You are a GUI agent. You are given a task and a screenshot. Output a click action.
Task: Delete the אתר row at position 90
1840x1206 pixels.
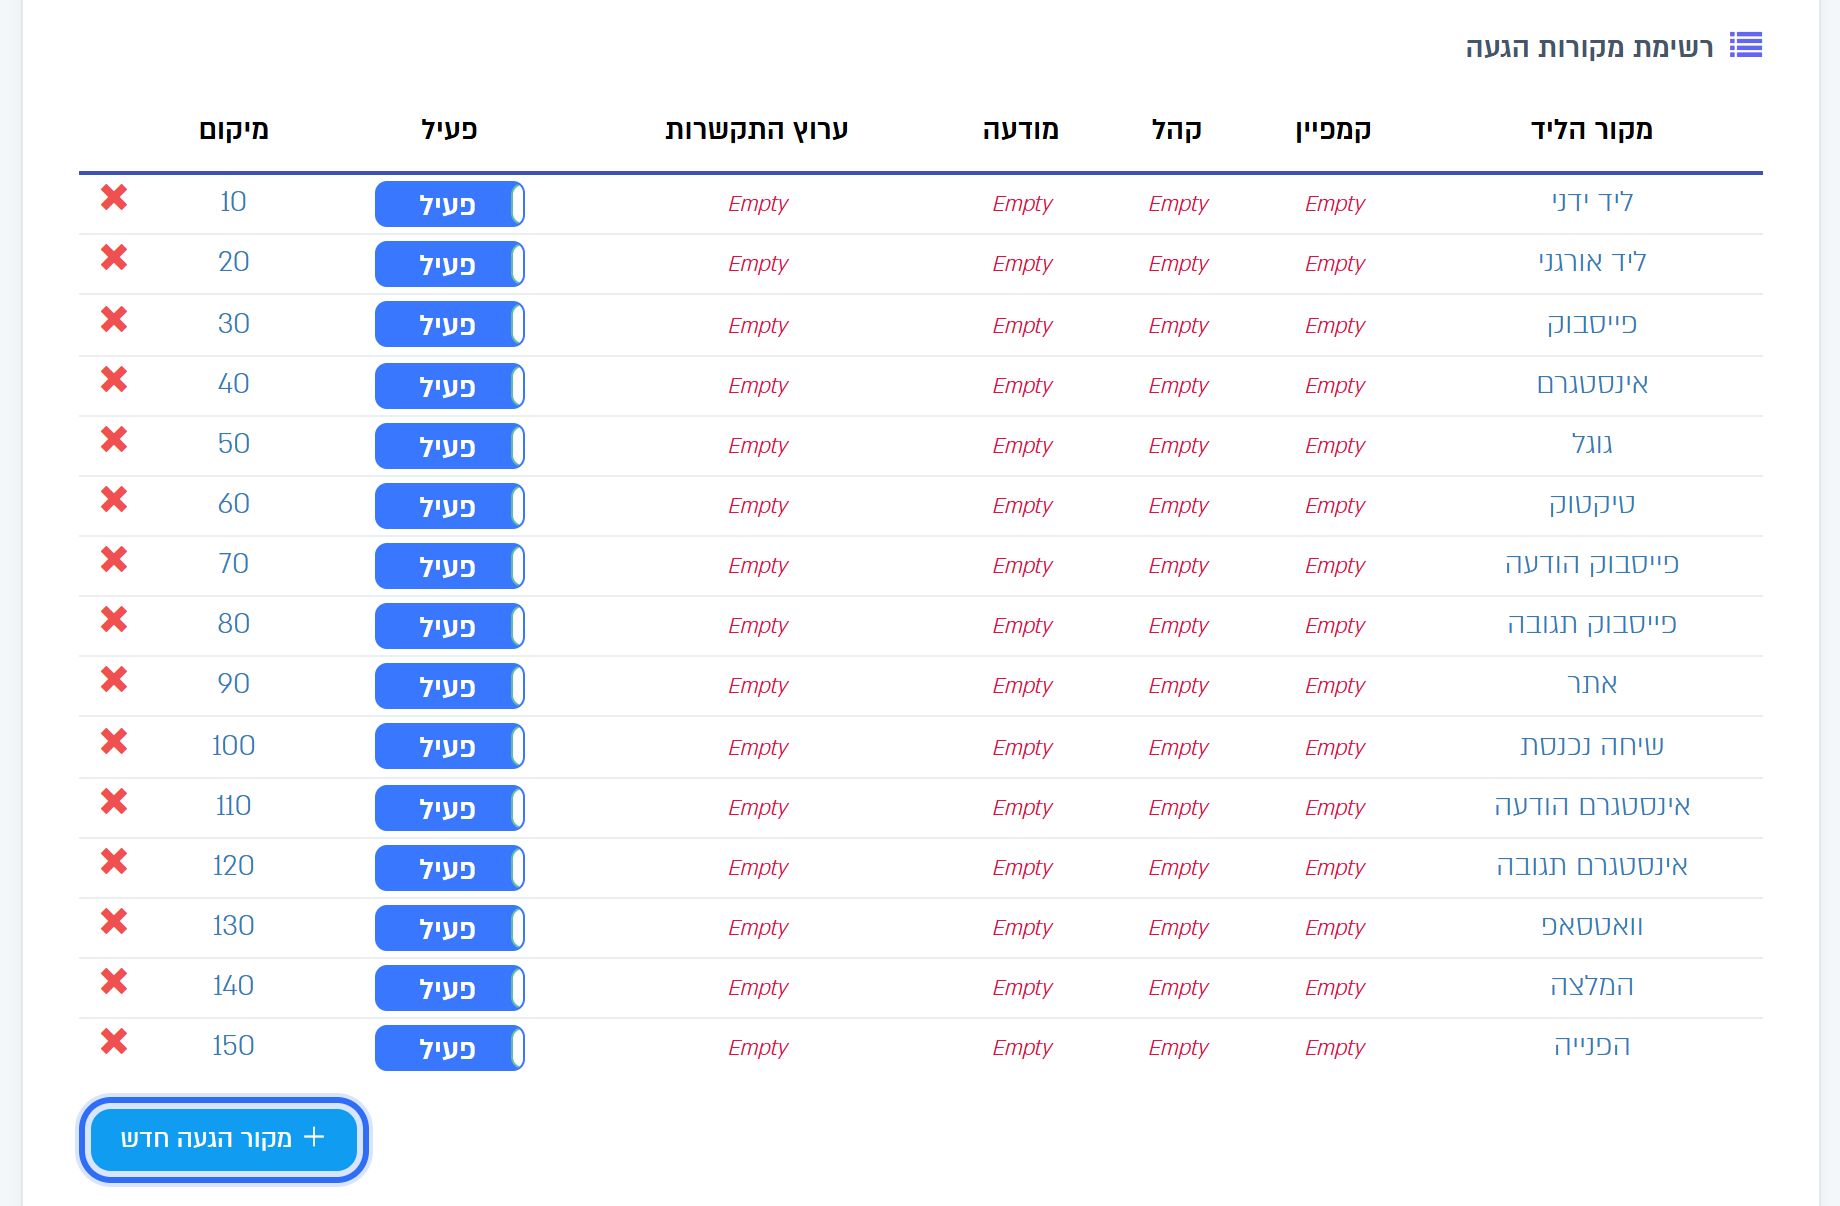114,680
